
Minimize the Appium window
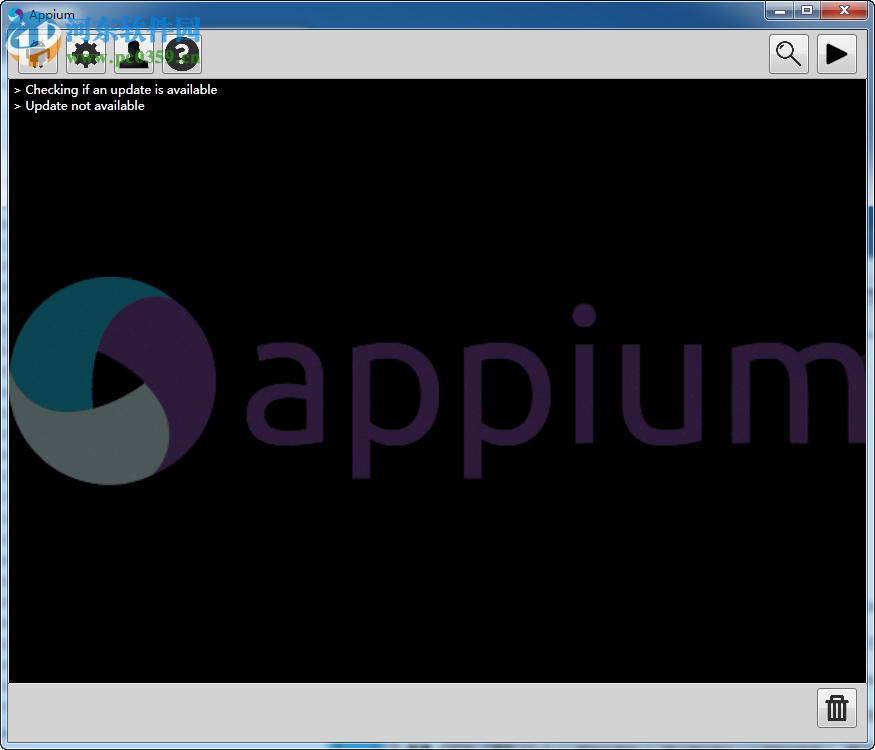[x=779, y=10]
